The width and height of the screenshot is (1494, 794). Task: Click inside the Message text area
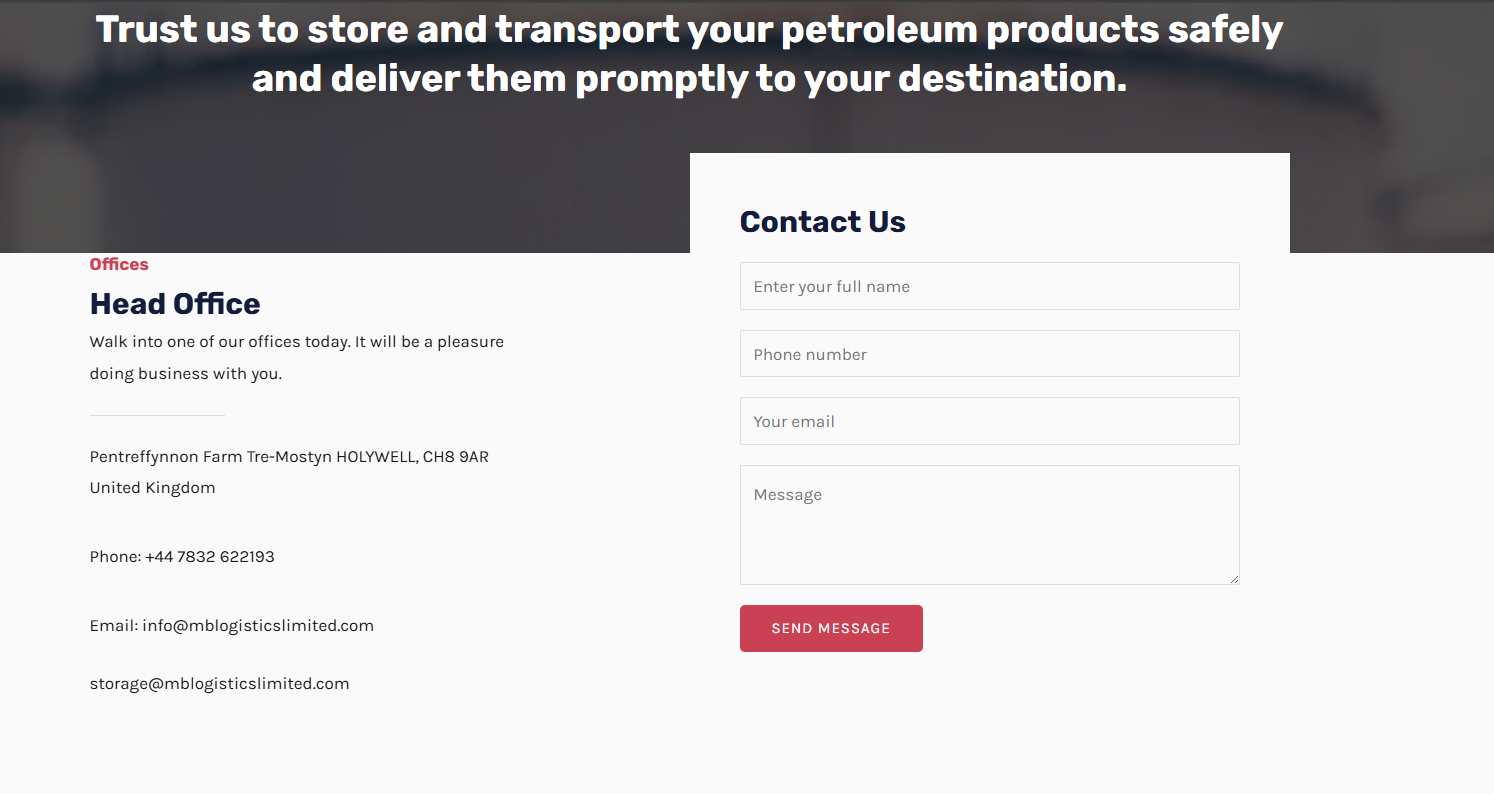pos(989,525)
